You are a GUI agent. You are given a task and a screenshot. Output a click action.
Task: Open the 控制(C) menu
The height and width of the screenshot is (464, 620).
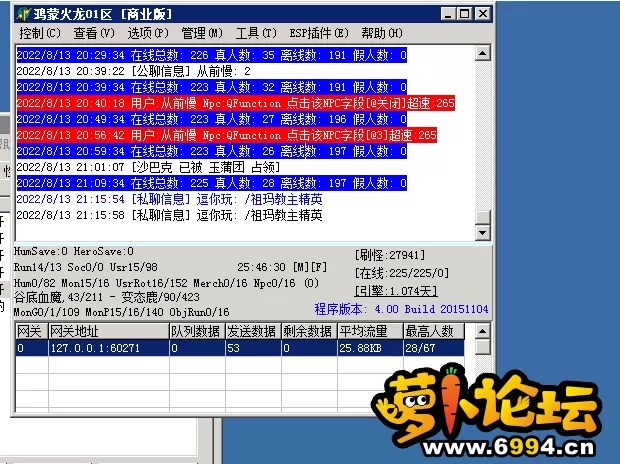pyautogui.click(x=40, y=33)
